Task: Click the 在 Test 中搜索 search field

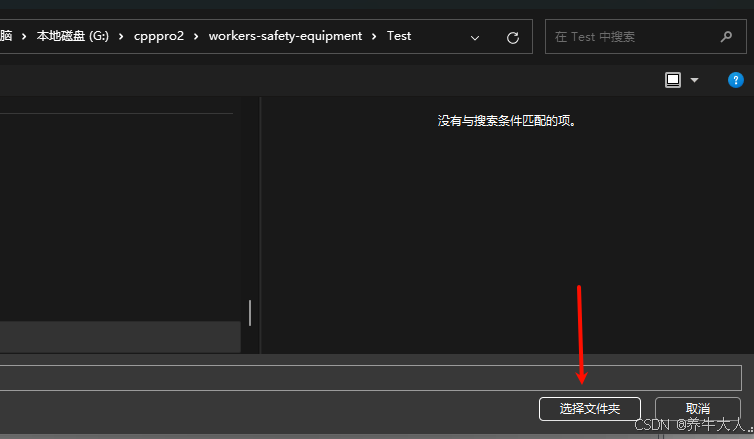Action: pyautogui.click(x=645, y=37)
